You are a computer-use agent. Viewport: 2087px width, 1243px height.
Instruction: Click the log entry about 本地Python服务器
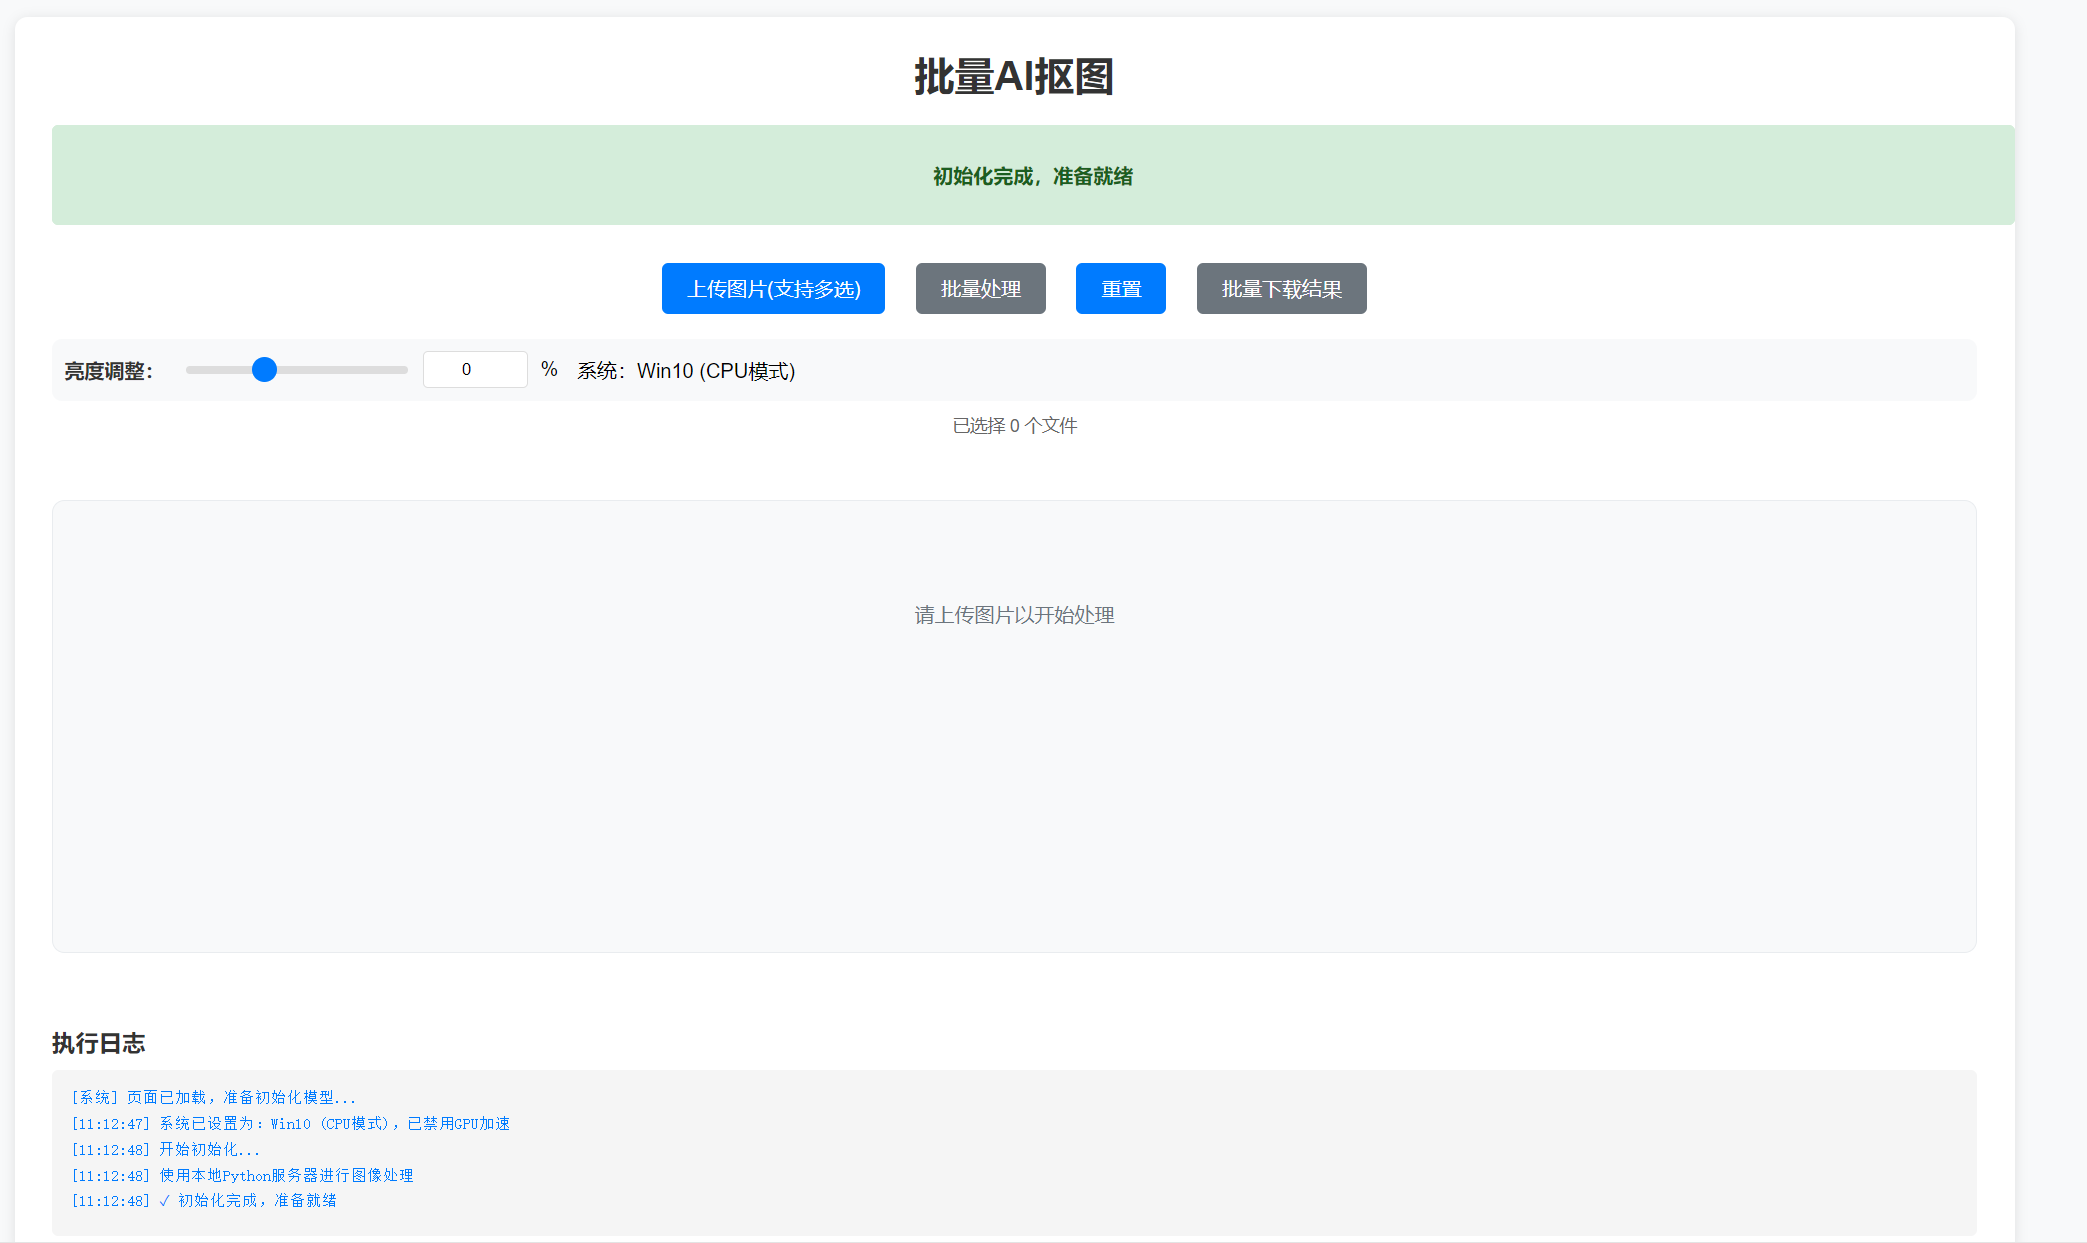click(242, 1175)
